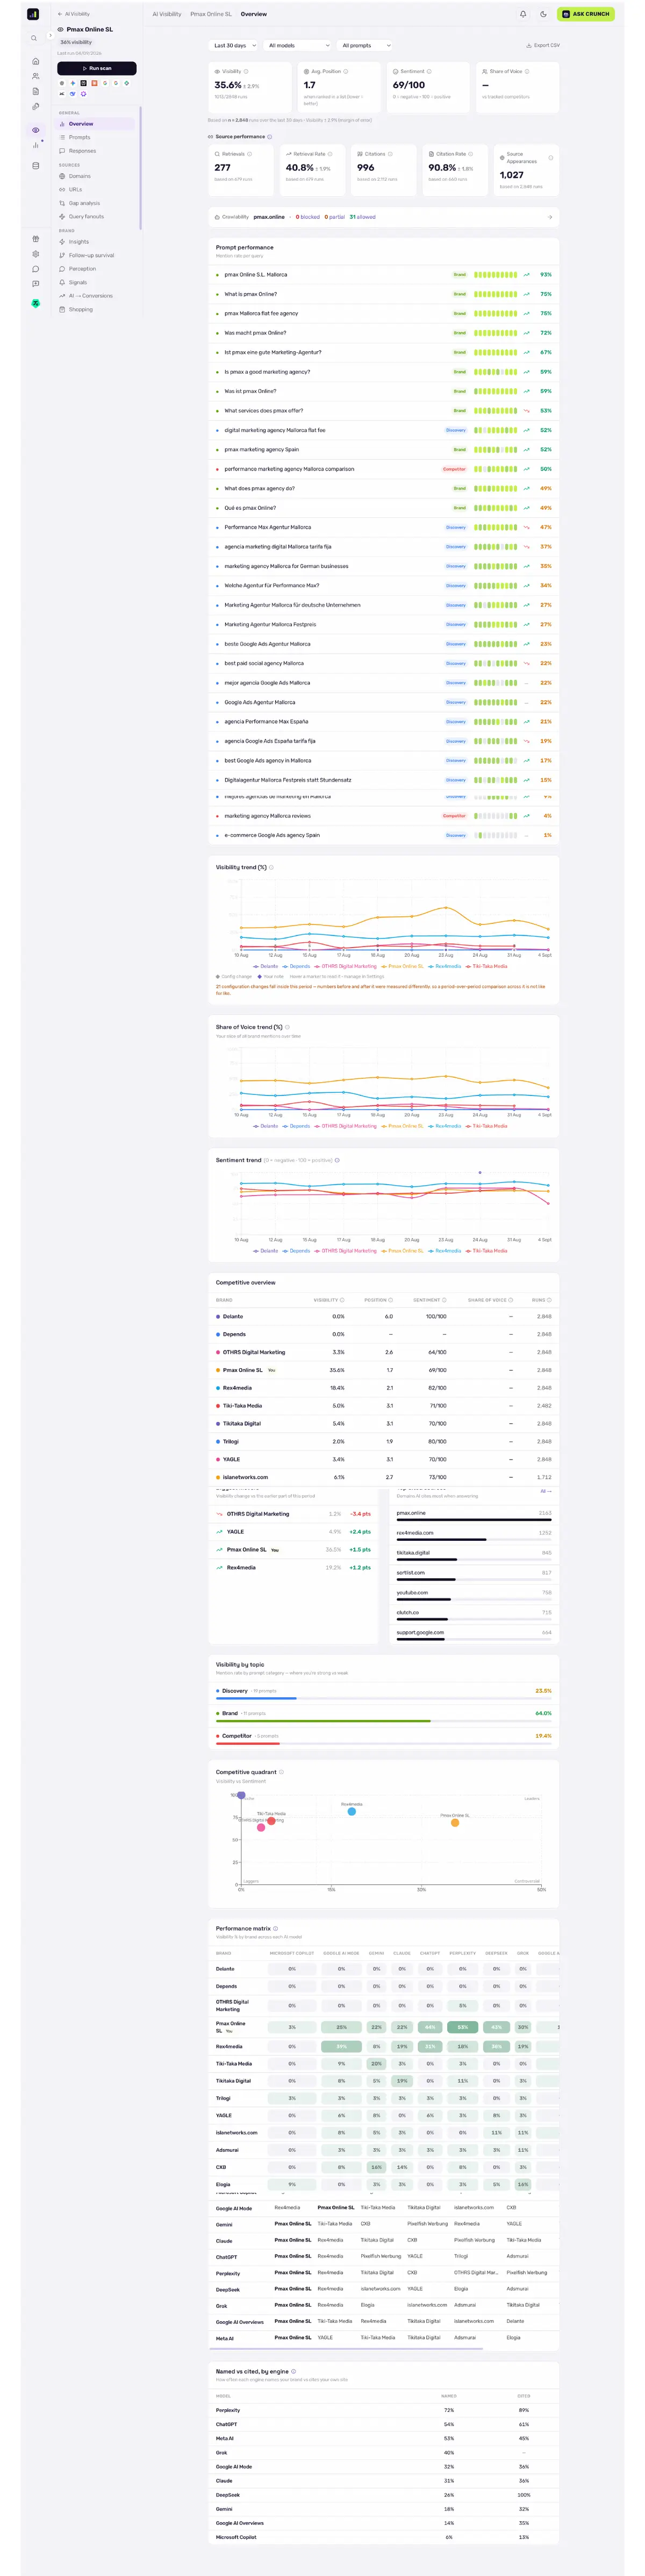Viewport: 645px width, 2576px height.
Task: Open the document icon in the sidebar
Action: (x=35, y=91)
